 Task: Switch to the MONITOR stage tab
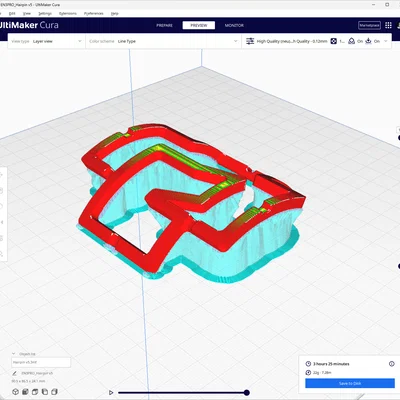(x=234, y=25)
